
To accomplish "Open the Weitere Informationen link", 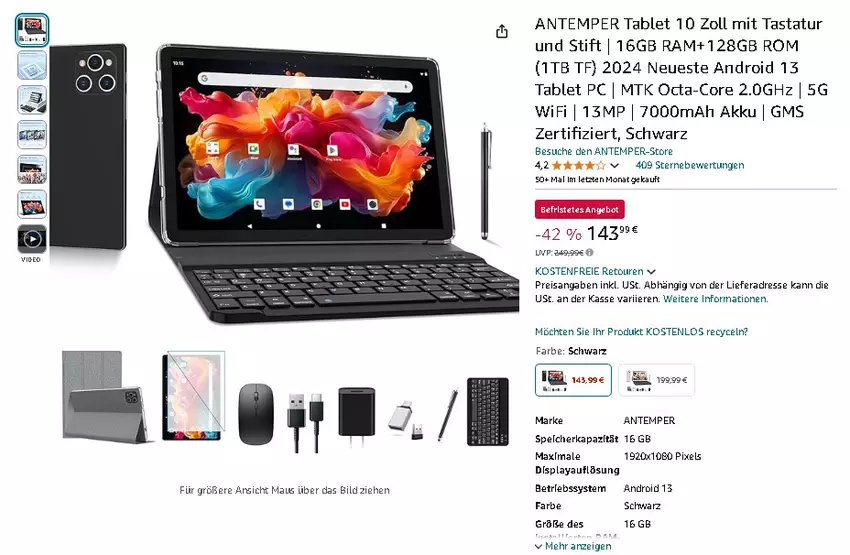I will tap(715, 299).
